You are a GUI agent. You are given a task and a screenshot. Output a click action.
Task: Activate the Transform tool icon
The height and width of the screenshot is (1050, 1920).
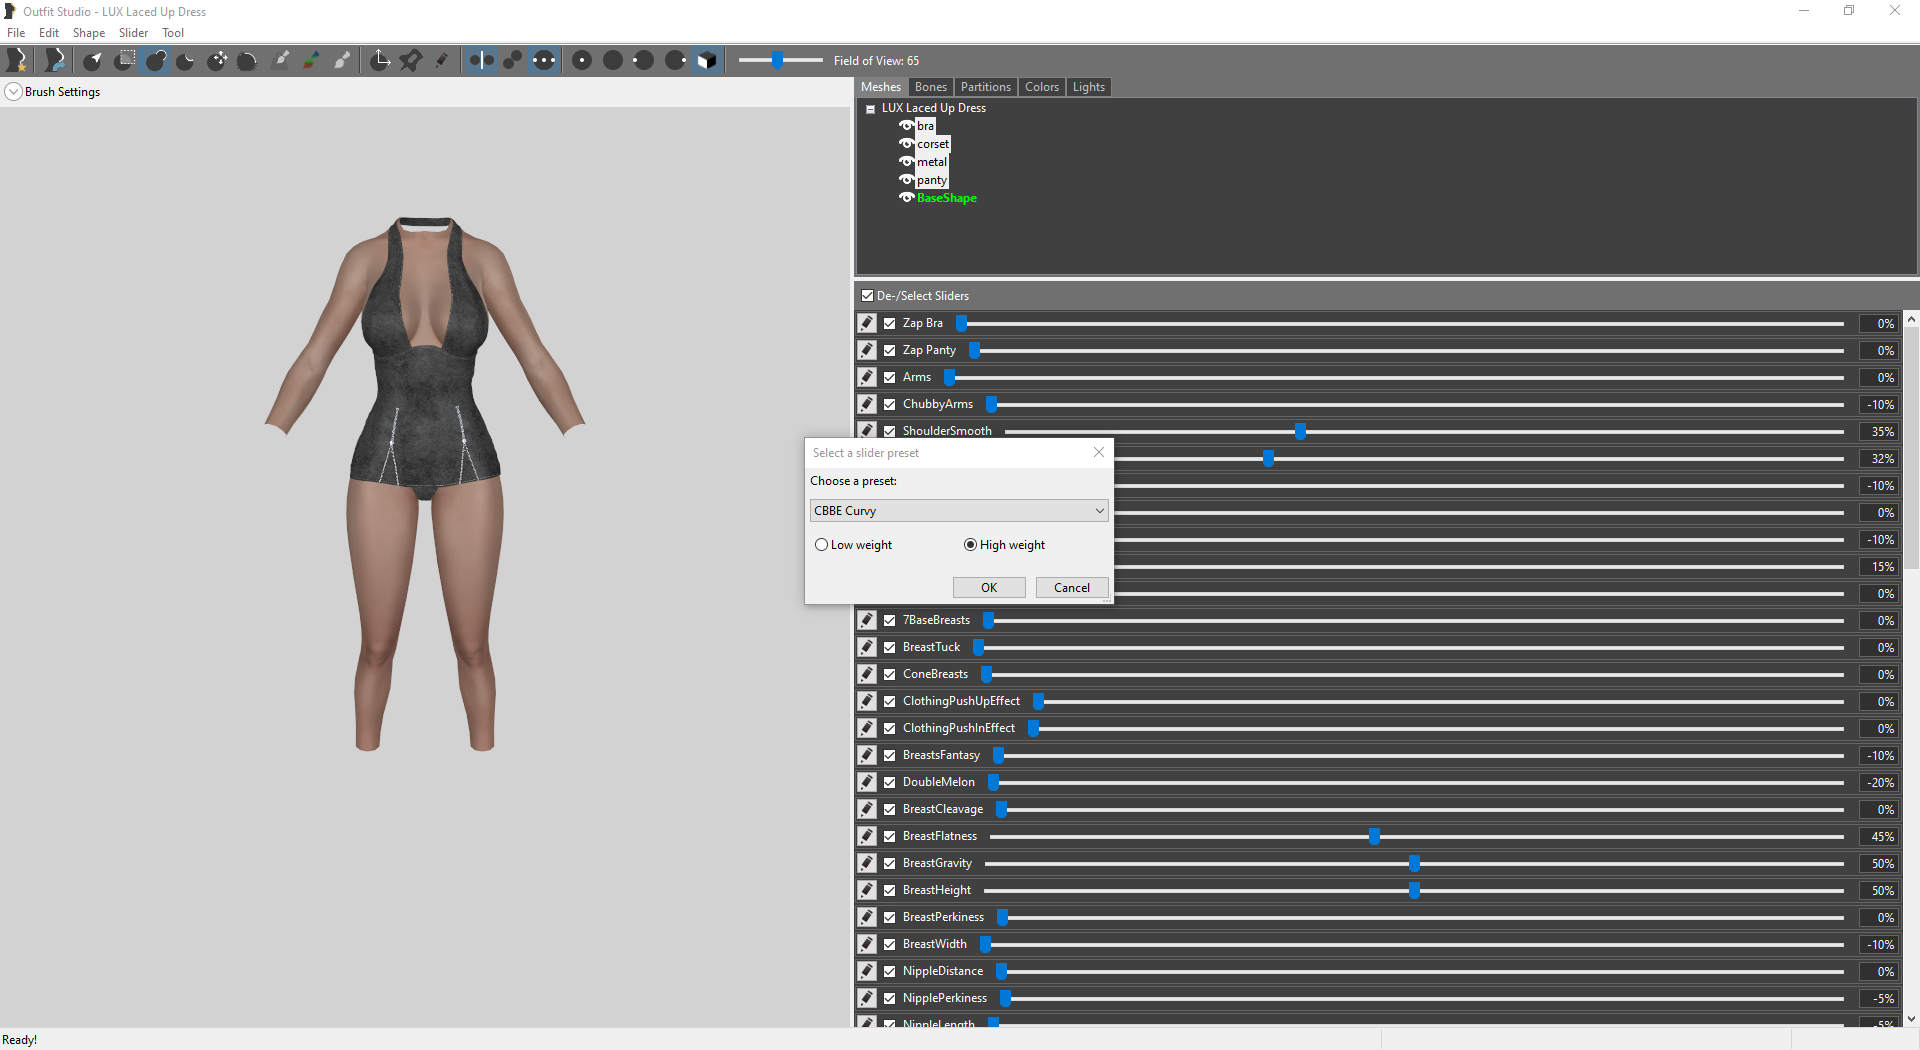pos(380,61)
